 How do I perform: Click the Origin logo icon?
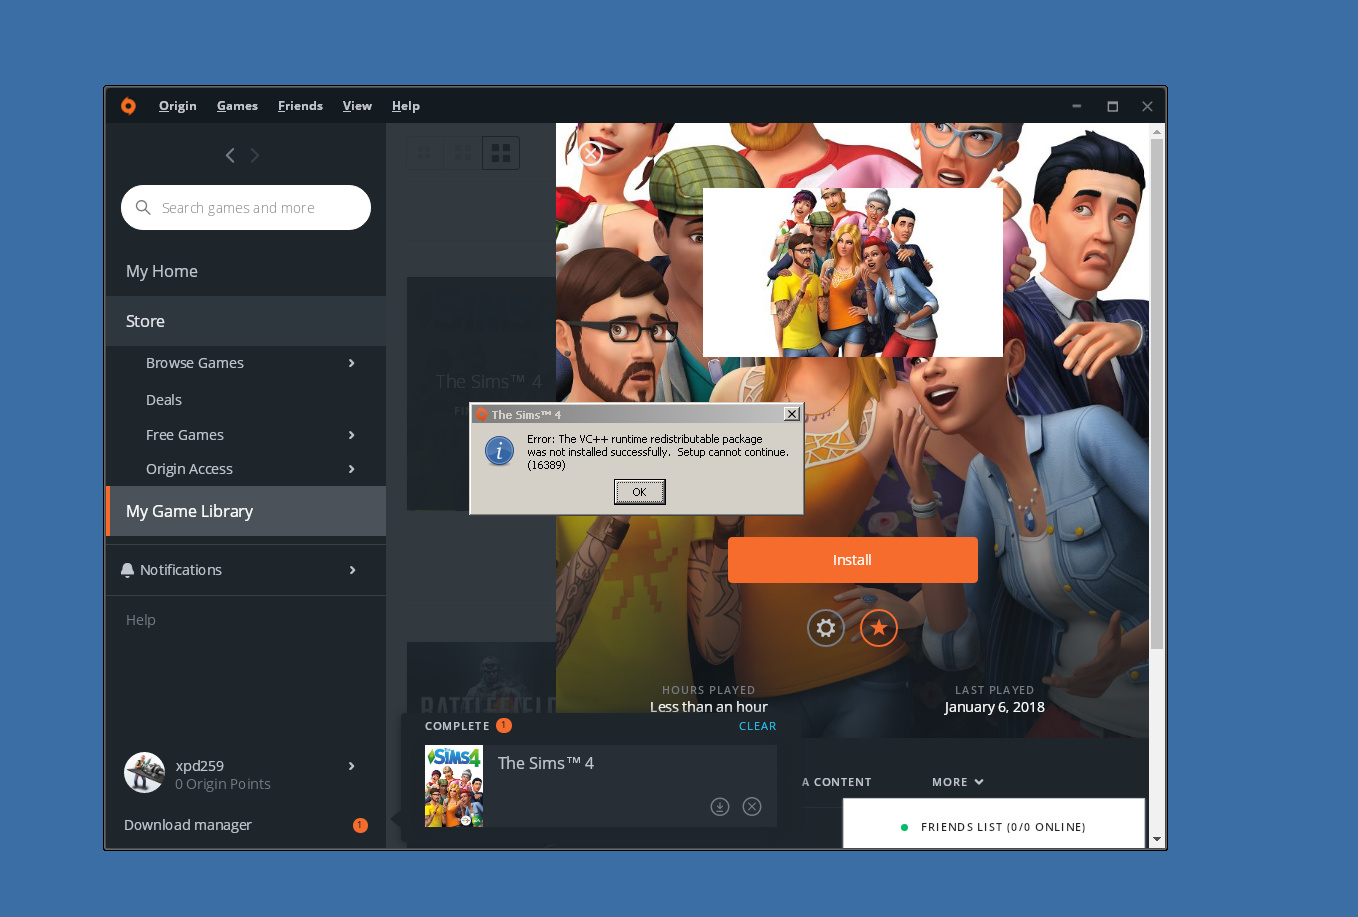click(x=128, y=106)
